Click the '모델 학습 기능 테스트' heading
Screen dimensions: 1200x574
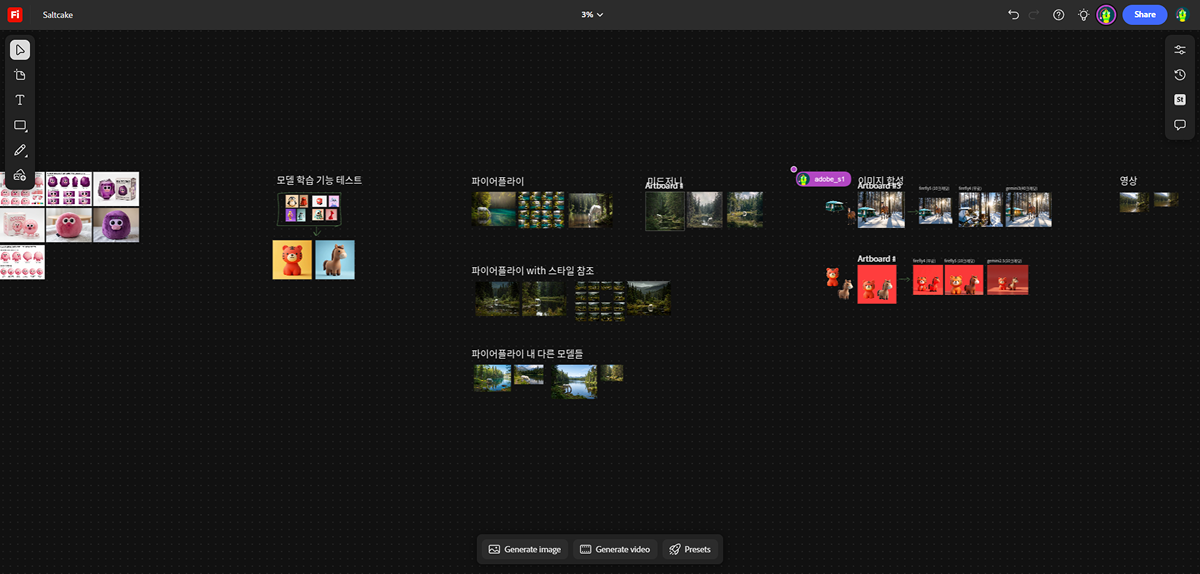[319, 180]
